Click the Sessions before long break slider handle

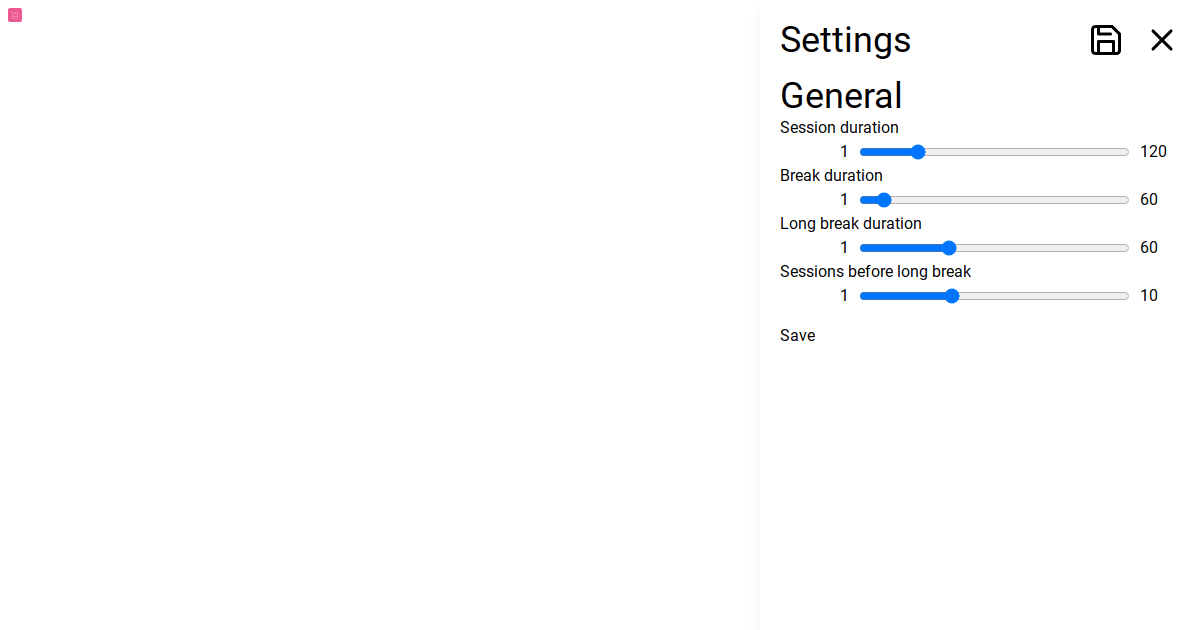[952, 296]
